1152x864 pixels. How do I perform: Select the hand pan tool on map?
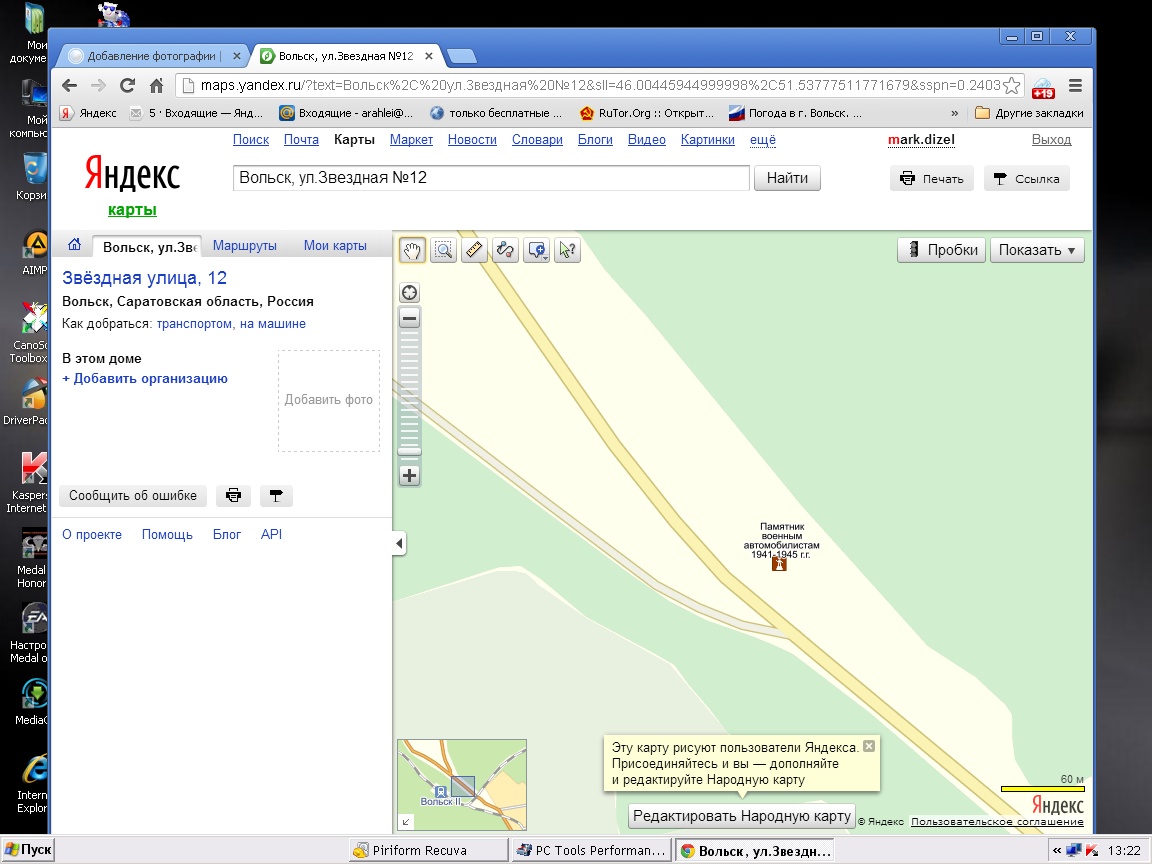(412, 251)
